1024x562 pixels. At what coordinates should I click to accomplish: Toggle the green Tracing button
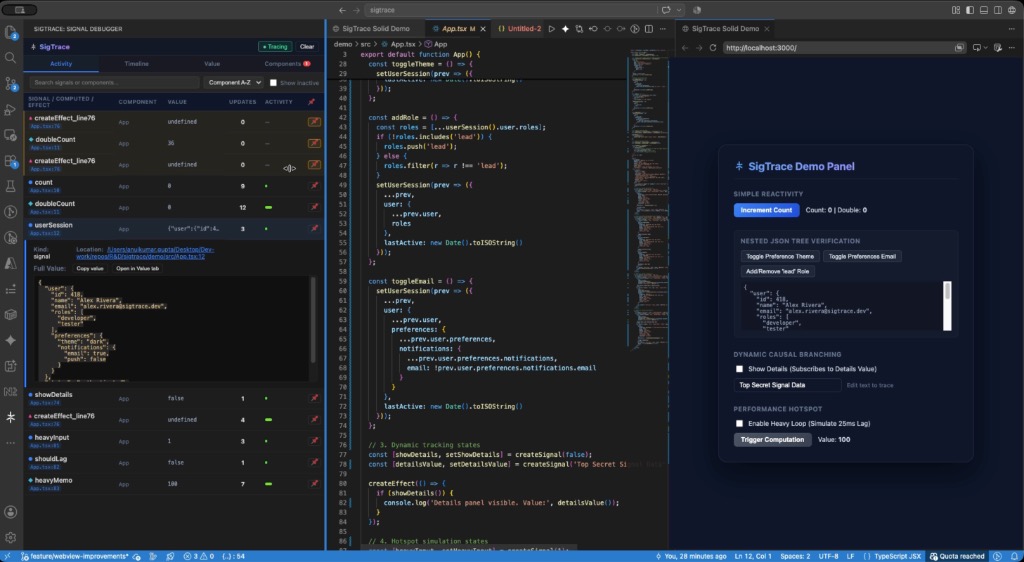(274, 47)
